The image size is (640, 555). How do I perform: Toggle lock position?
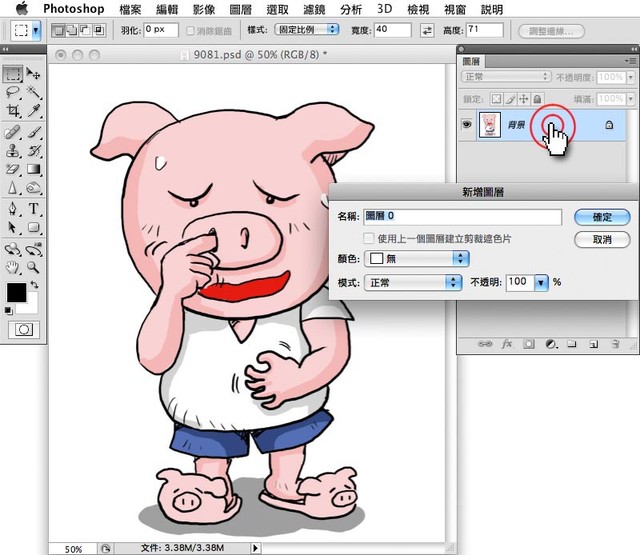pyautogui.click(x=523, y=99)
